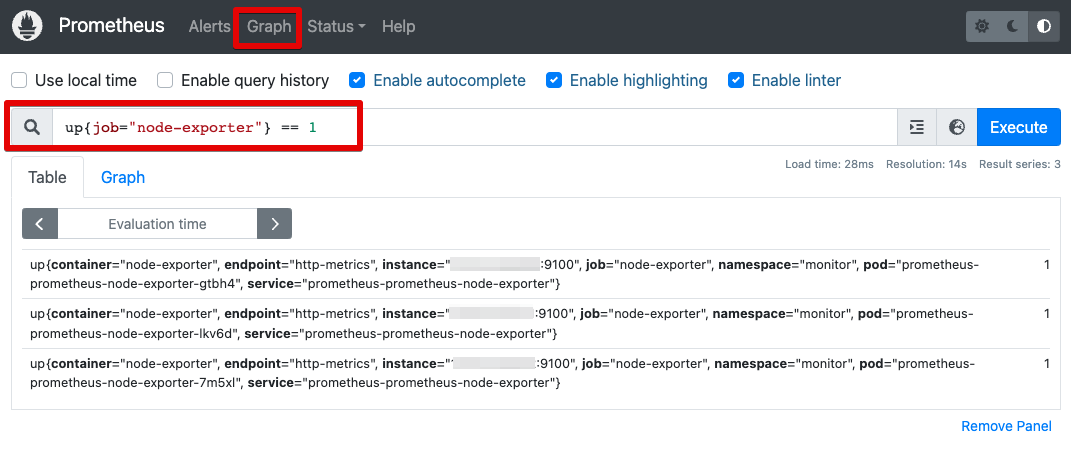Focus the PromQL expression input
Image resolution: width=1071 pixels, height=449 pixels.
pos(475,127)
